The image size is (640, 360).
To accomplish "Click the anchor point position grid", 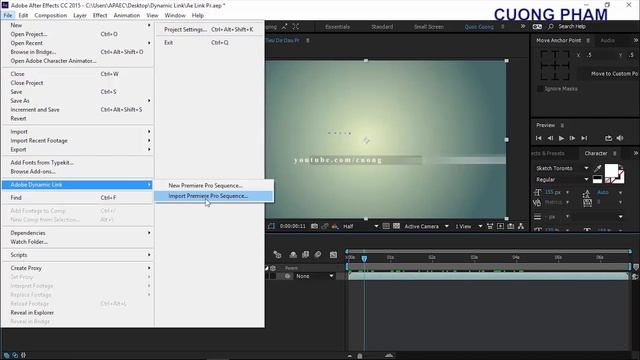I will (x=555, y=65).
